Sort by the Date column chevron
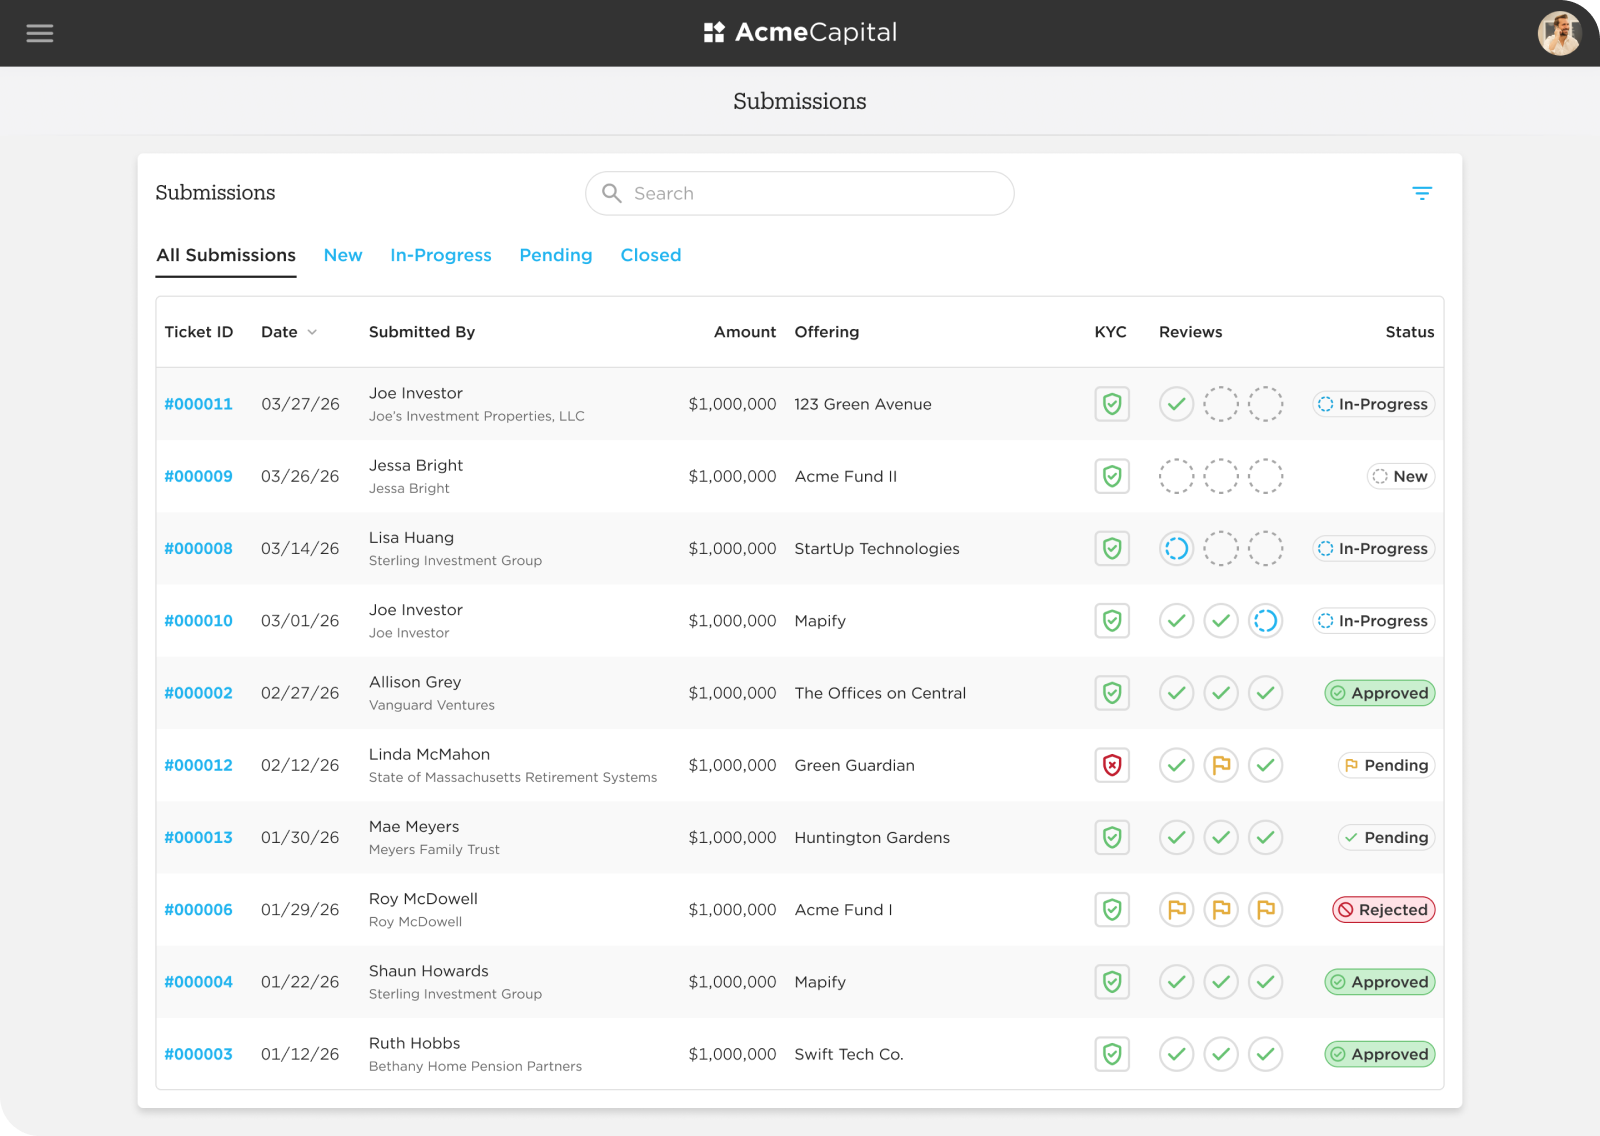Viewport: 1600px width, 1136px height. point(312,332)
